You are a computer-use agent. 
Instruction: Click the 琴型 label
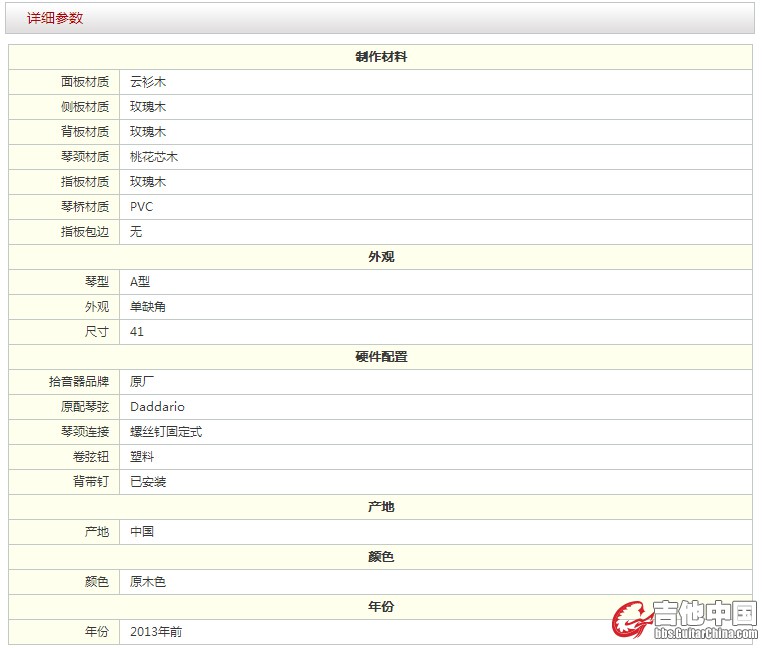(97, 282)
